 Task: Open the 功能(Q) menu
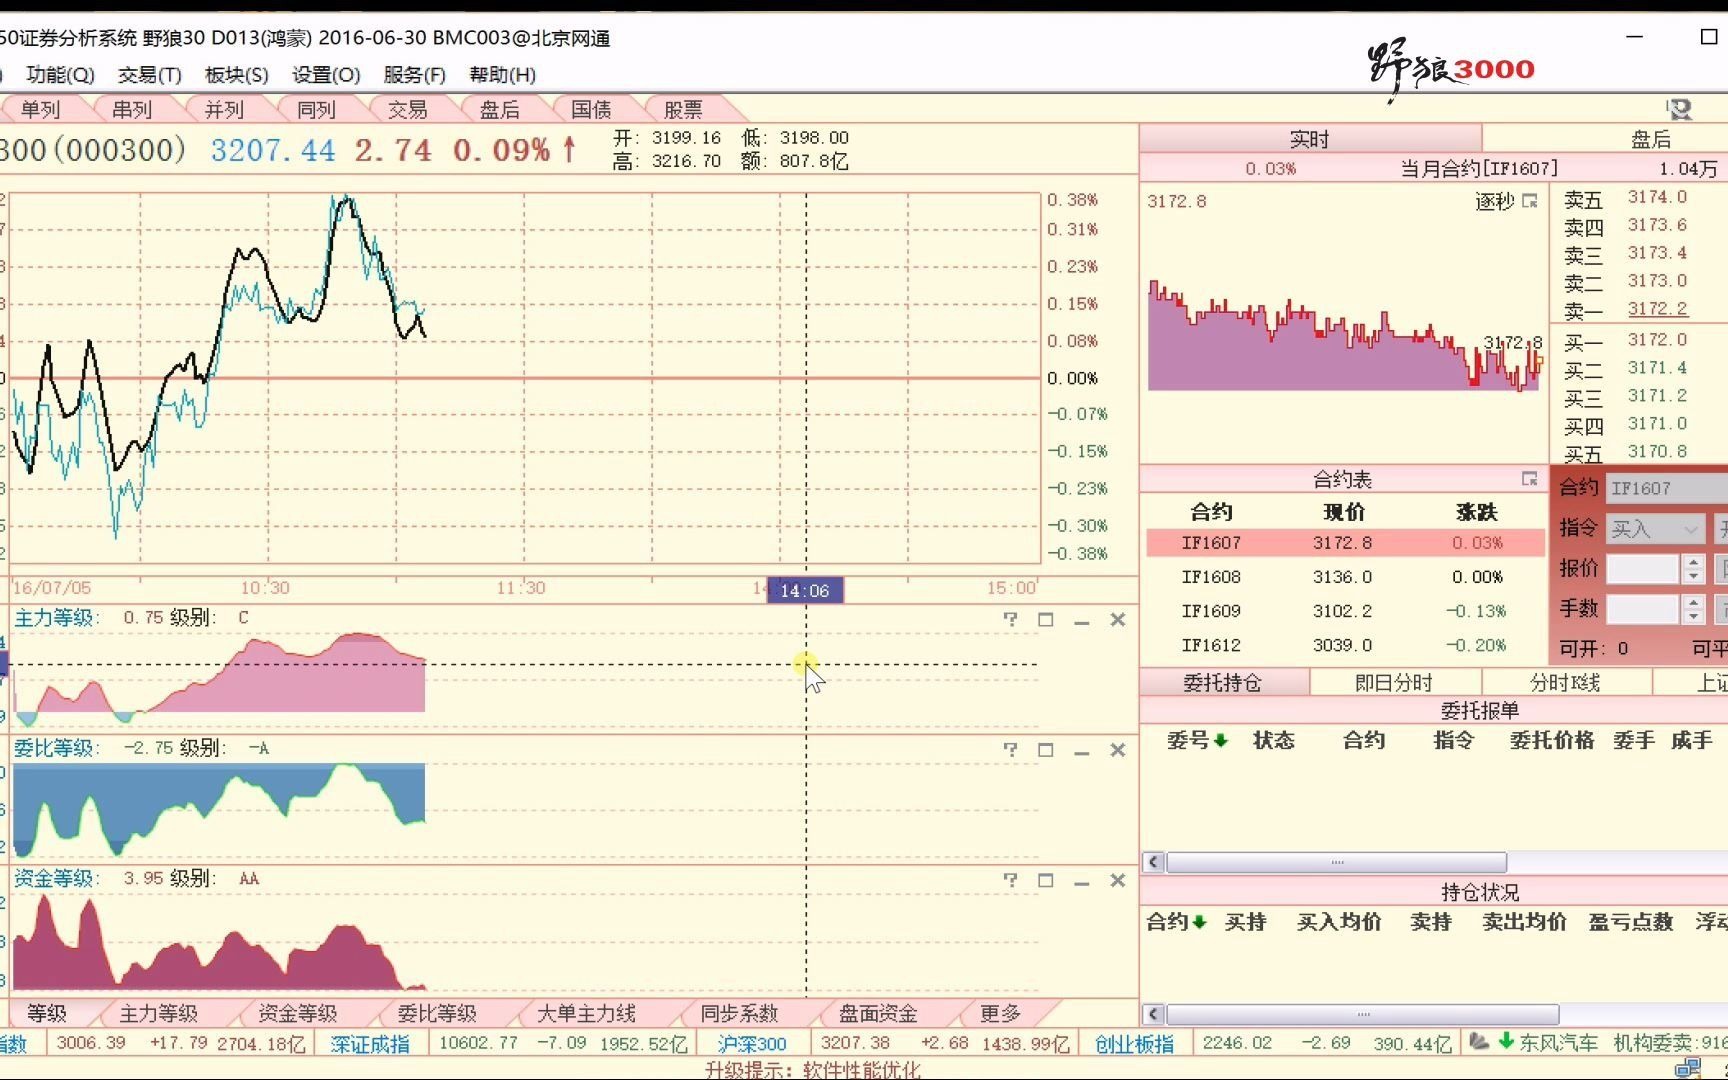click(60, 75)
